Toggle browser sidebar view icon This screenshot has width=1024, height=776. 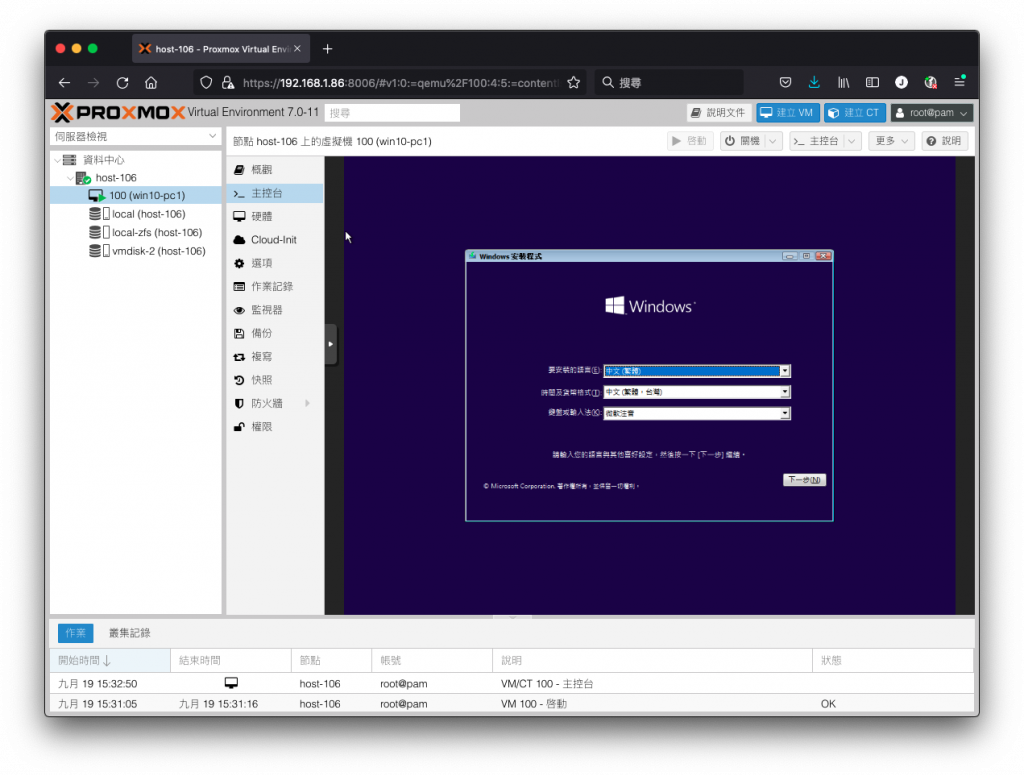click(x=872, y=82)
